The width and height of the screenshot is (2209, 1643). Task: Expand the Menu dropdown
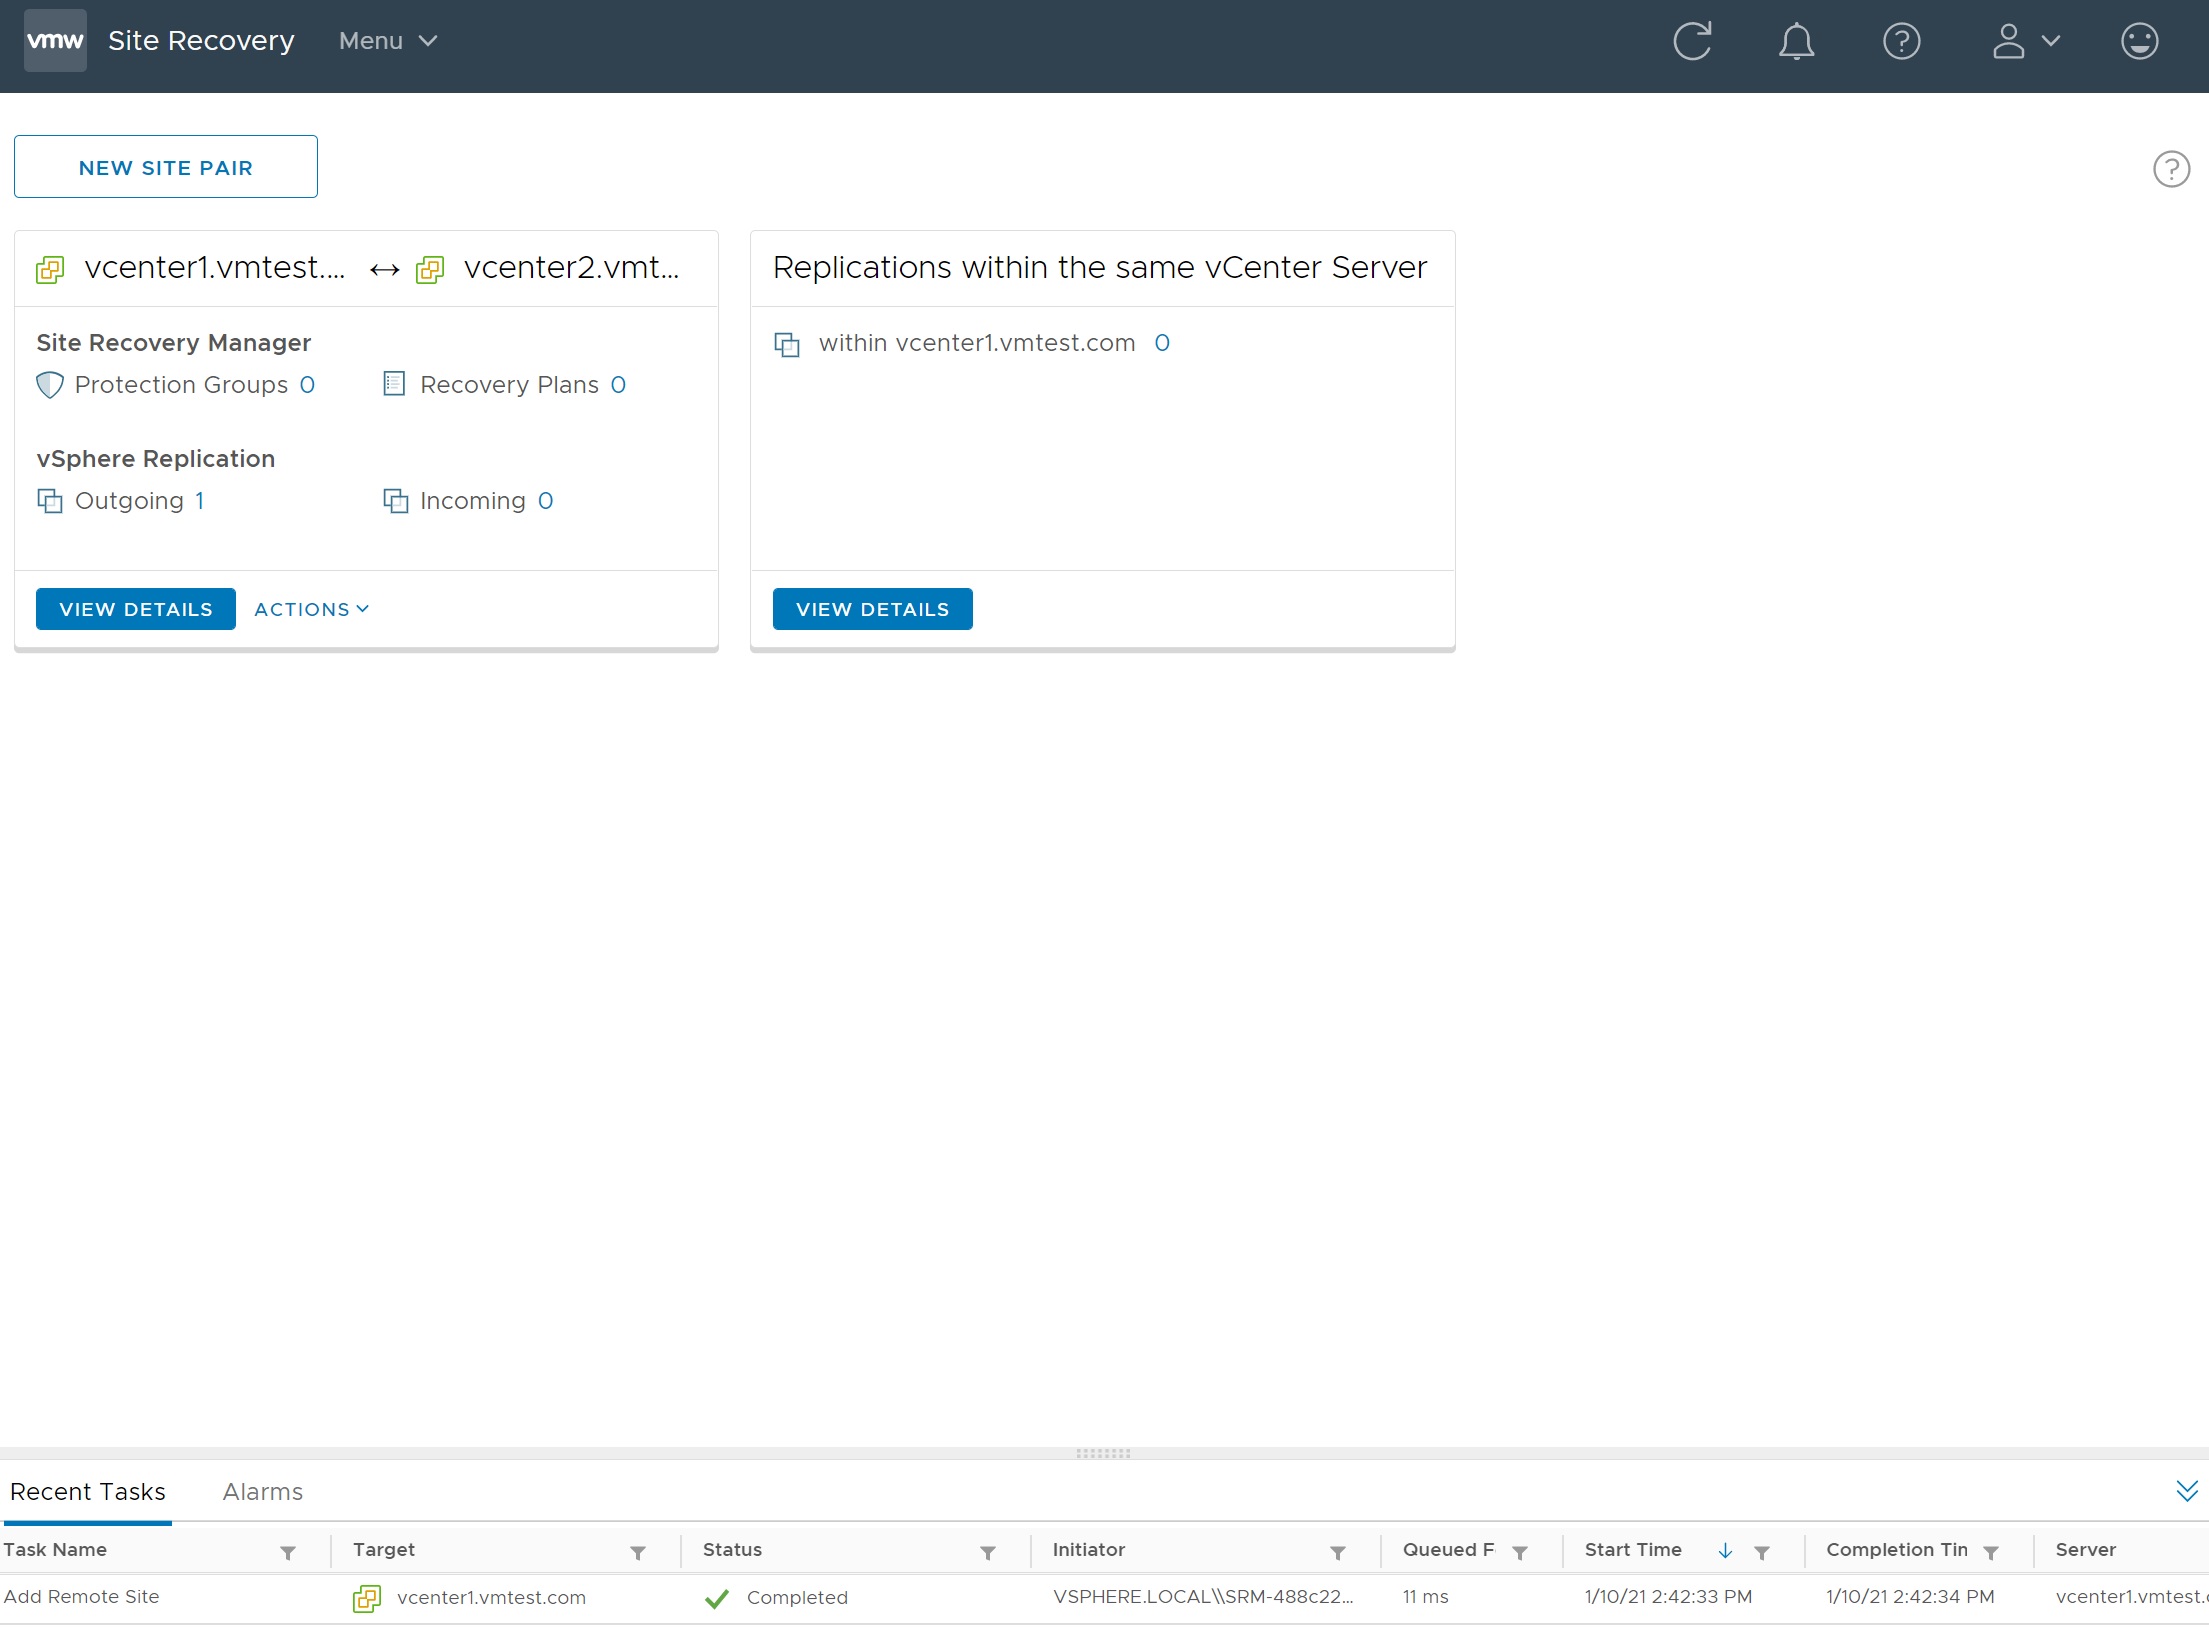[x=388, y=41]
